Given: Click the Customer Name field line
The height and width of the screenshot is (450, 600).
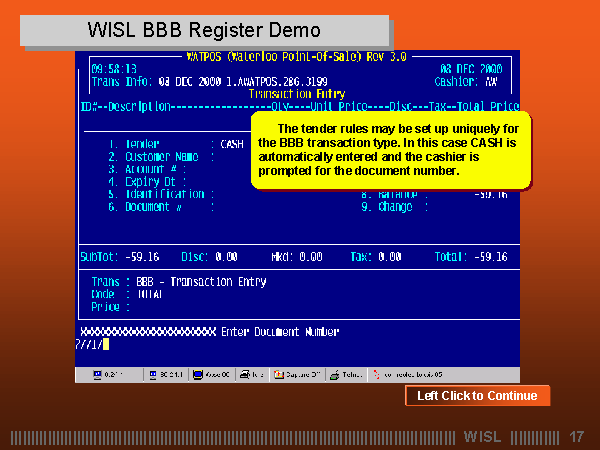Looking at the screenshot, I should [x=160, y=157].
